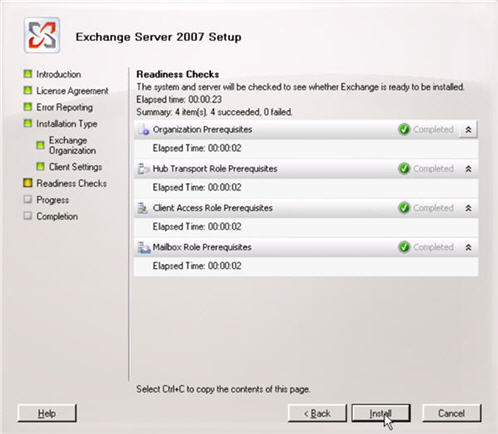Screen dimensions: 498x434
Task: Click the green check on Organization Prerequisites
Action: [x=404, y=129]
